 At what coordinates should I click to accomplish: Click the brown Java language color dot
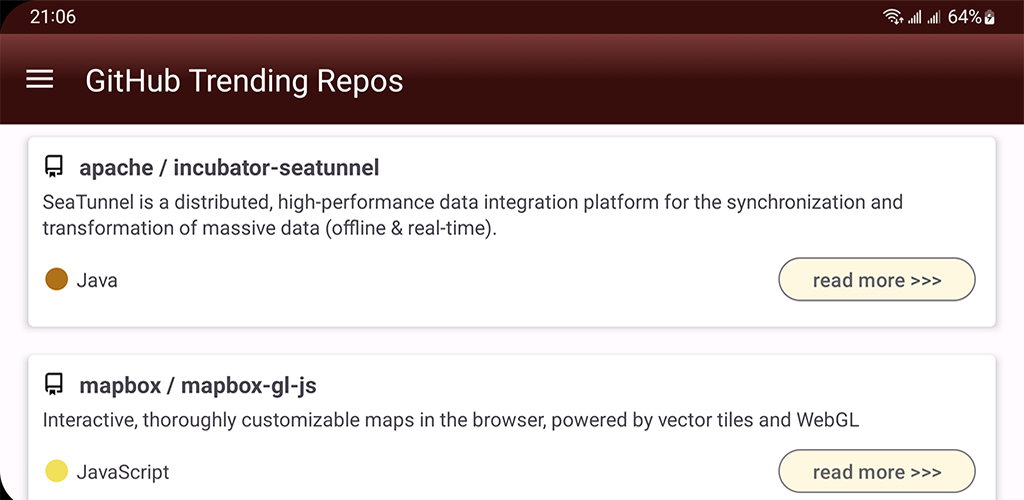(x=57, y=279)
